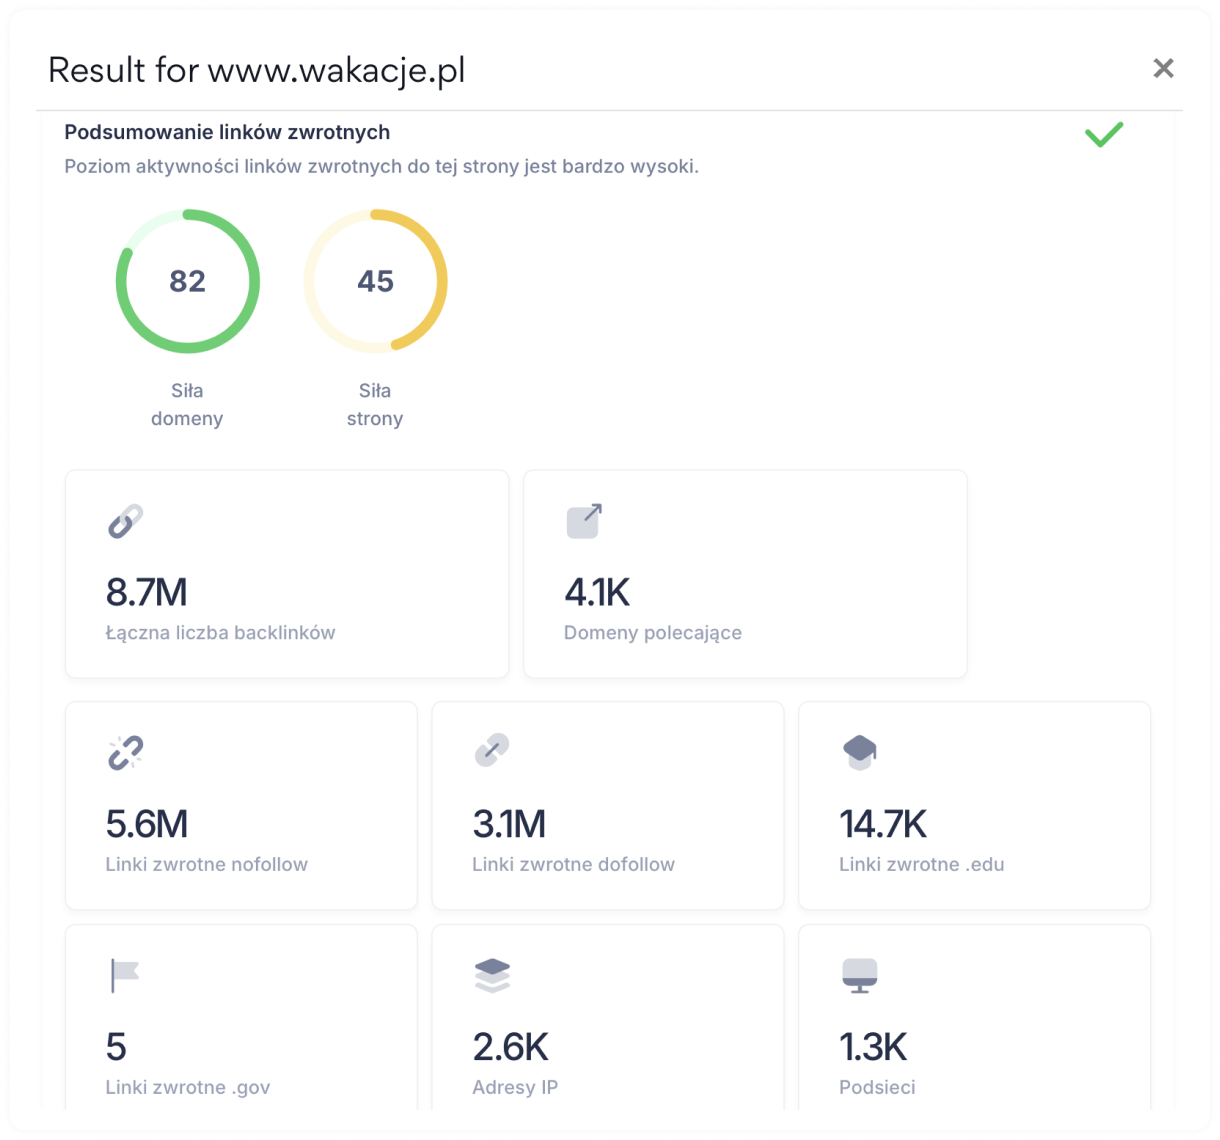This screenshot has width=1220, height=1140.
Task: Click the Podsumowanie linków zwrotnych heading
Action: [x=227, y=132]
